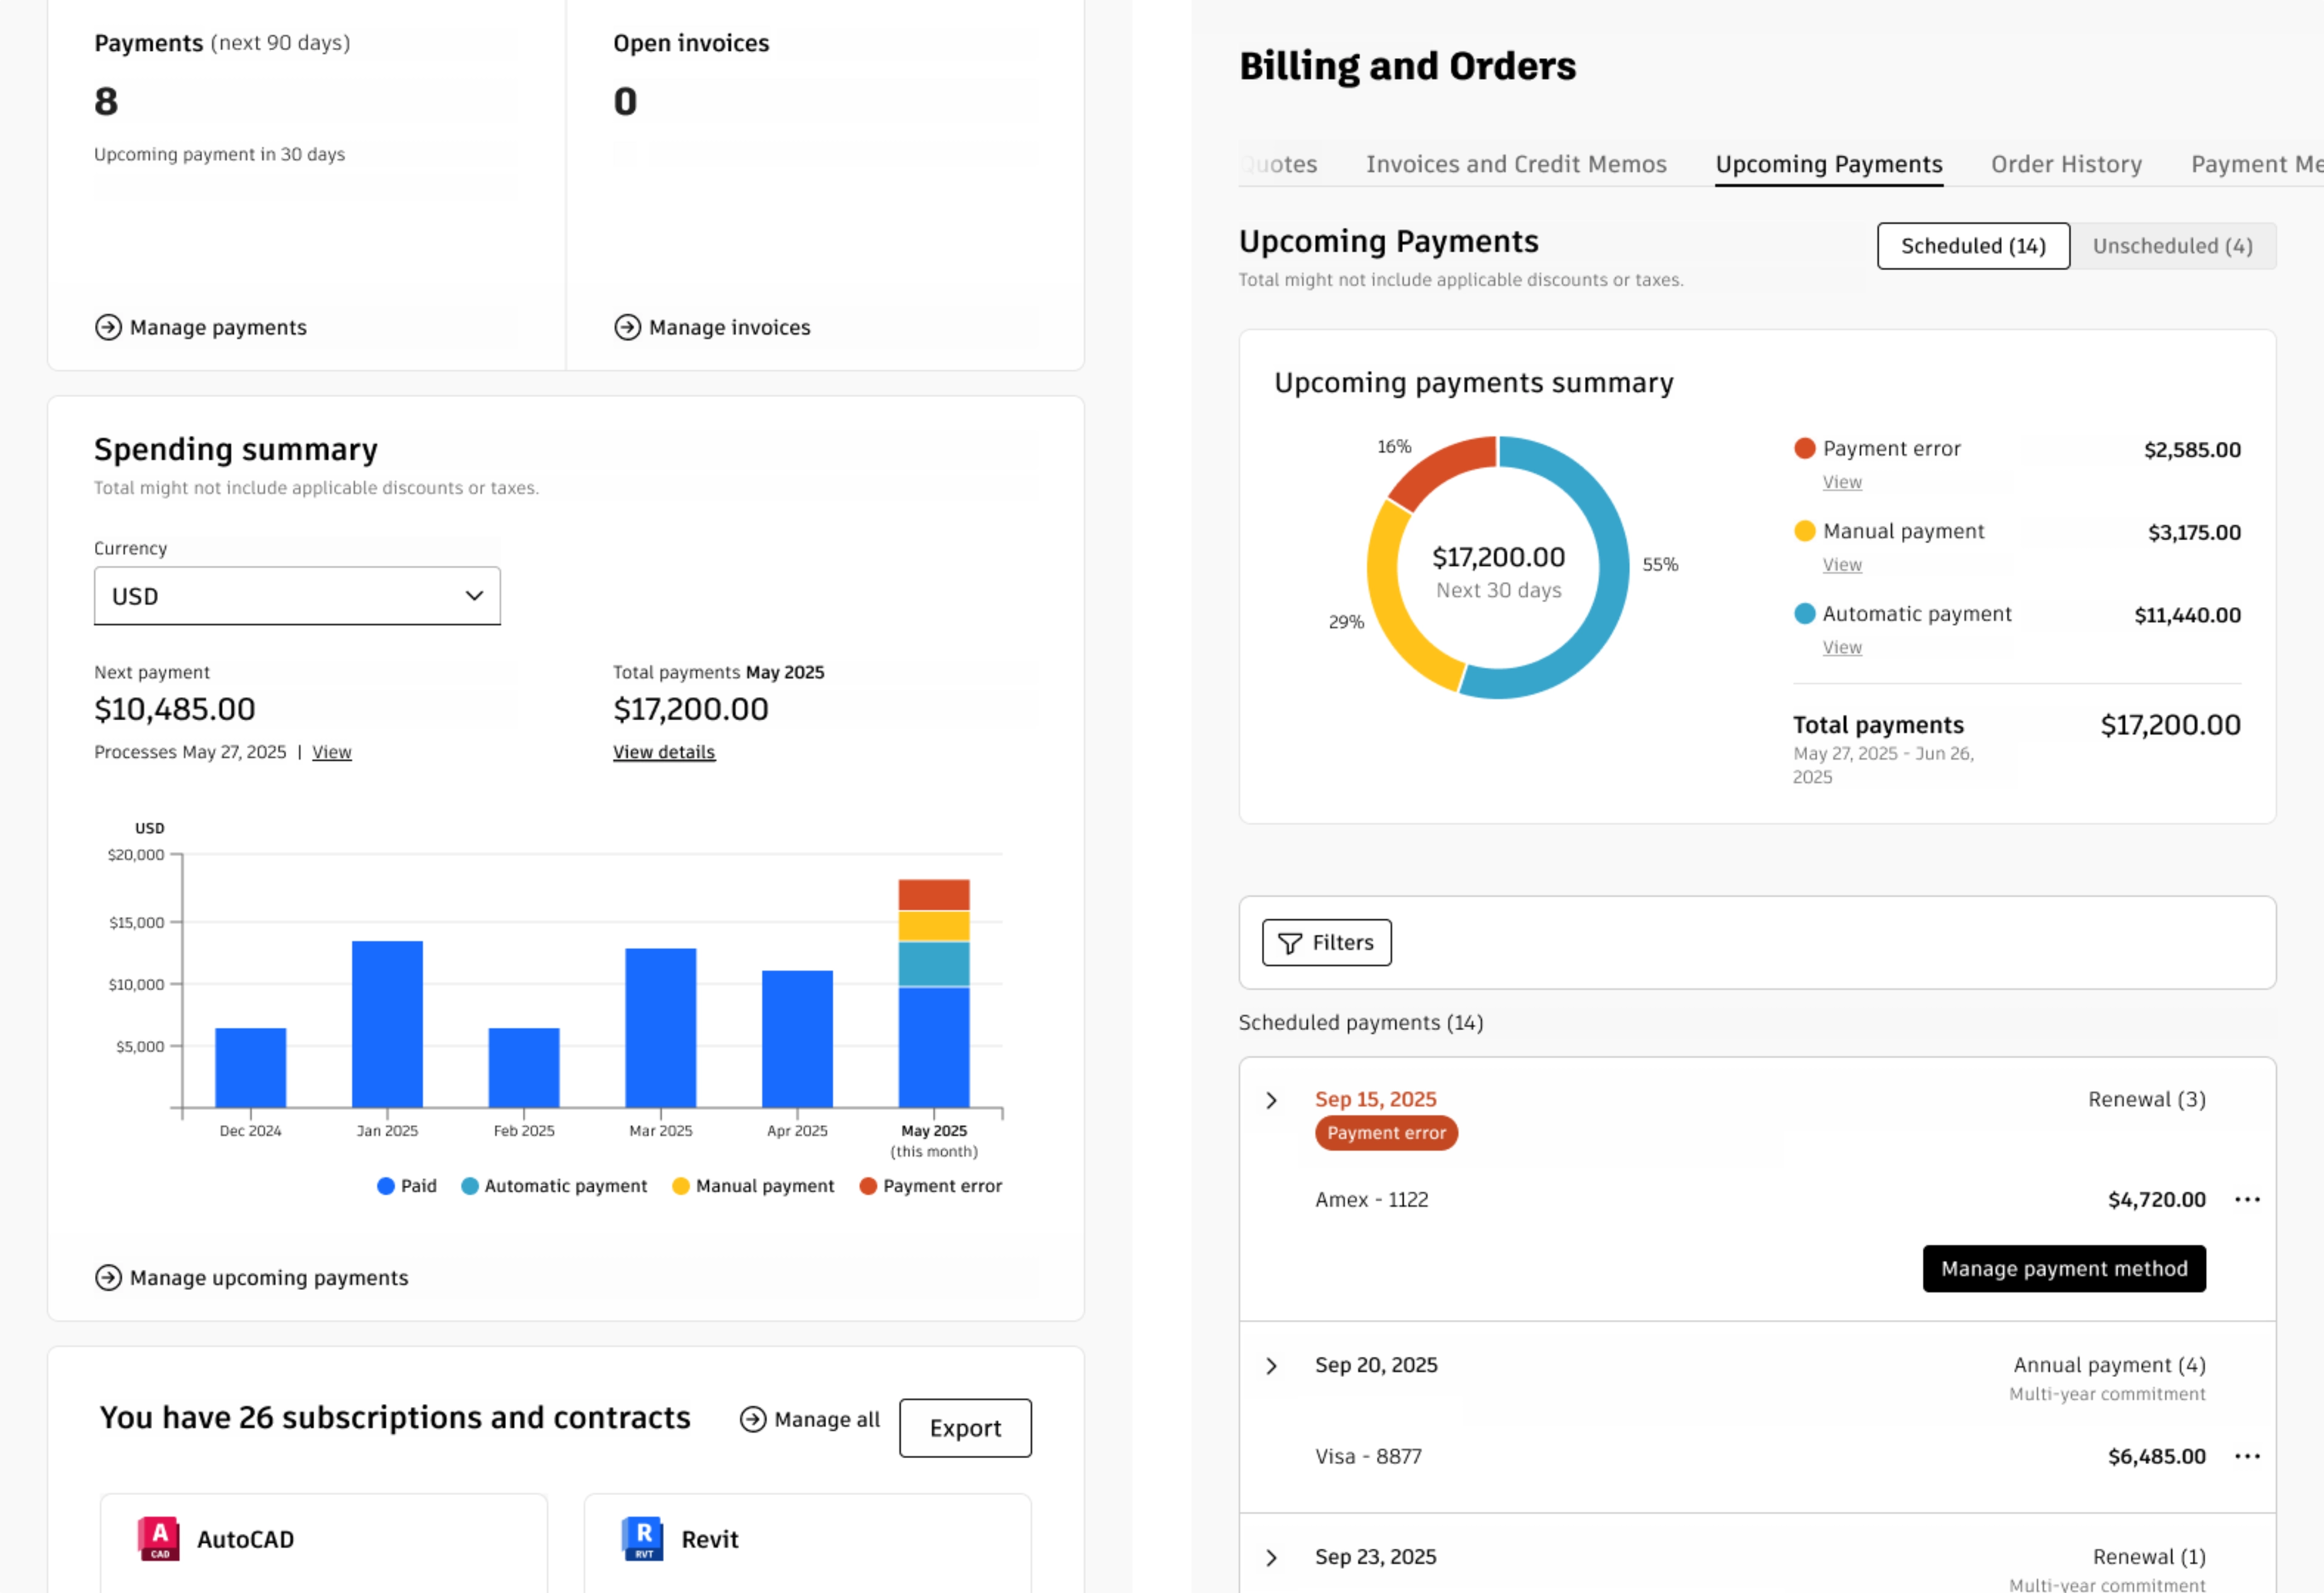Click the Manage invoices arrow icon
This screenshot has width=2324, height=1593.
[627, 327]
